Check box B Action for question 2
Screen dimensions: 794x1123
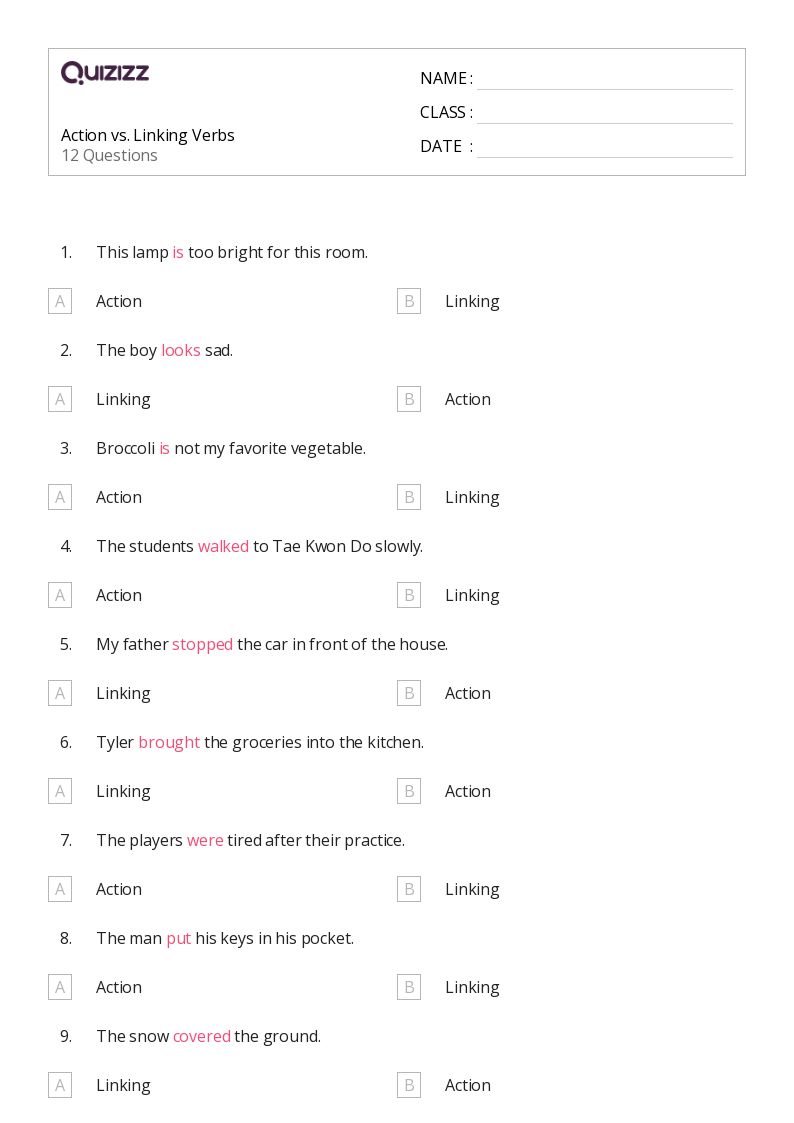[x=409, y=399]
